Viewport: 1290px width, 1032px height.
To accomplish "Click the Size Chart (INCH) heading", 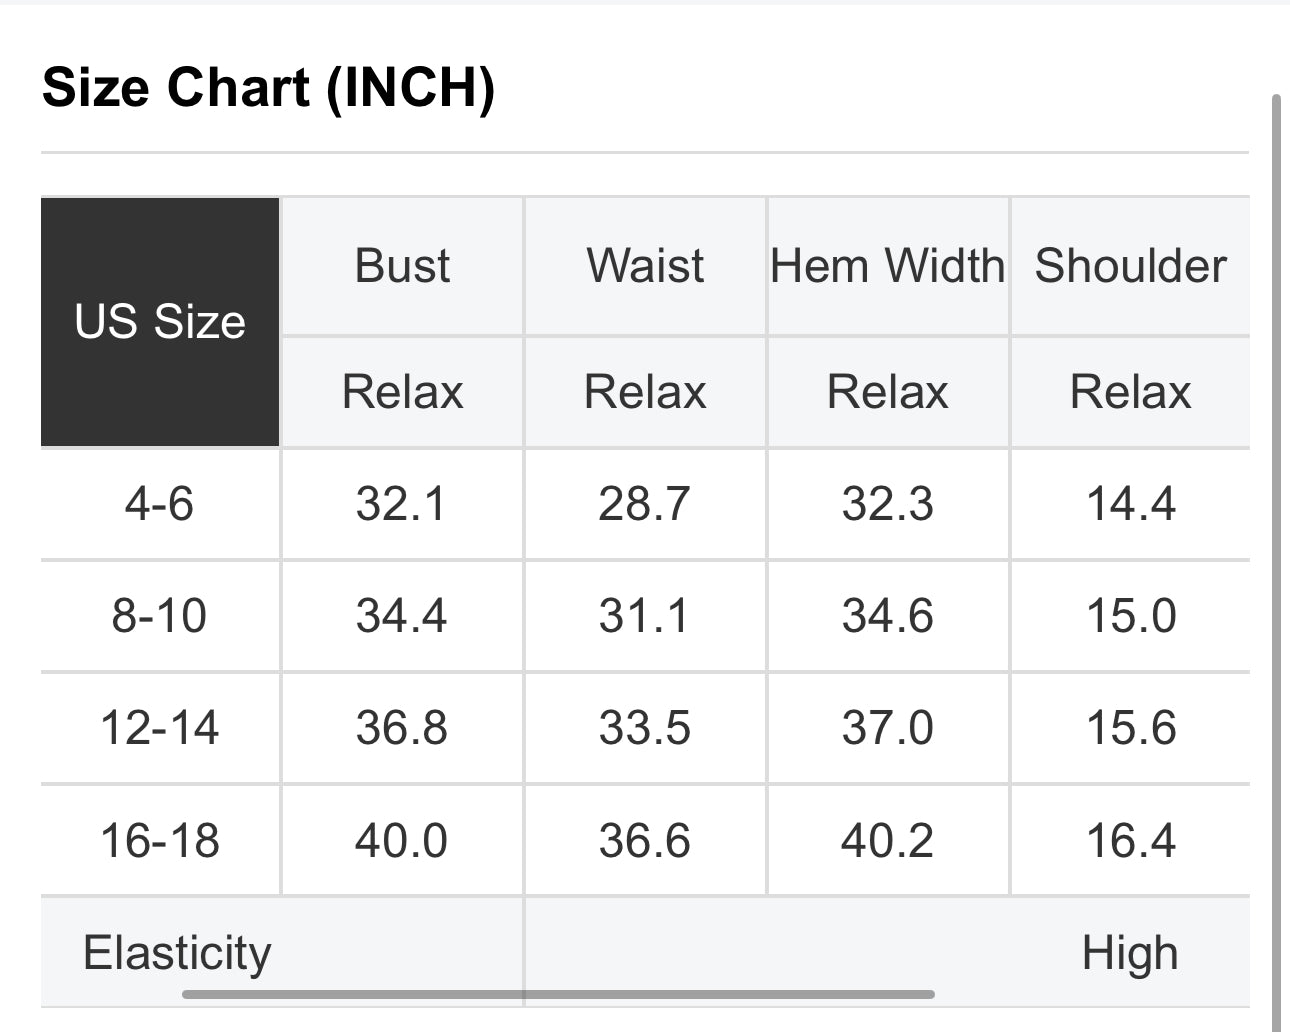I will pos(268,87).
